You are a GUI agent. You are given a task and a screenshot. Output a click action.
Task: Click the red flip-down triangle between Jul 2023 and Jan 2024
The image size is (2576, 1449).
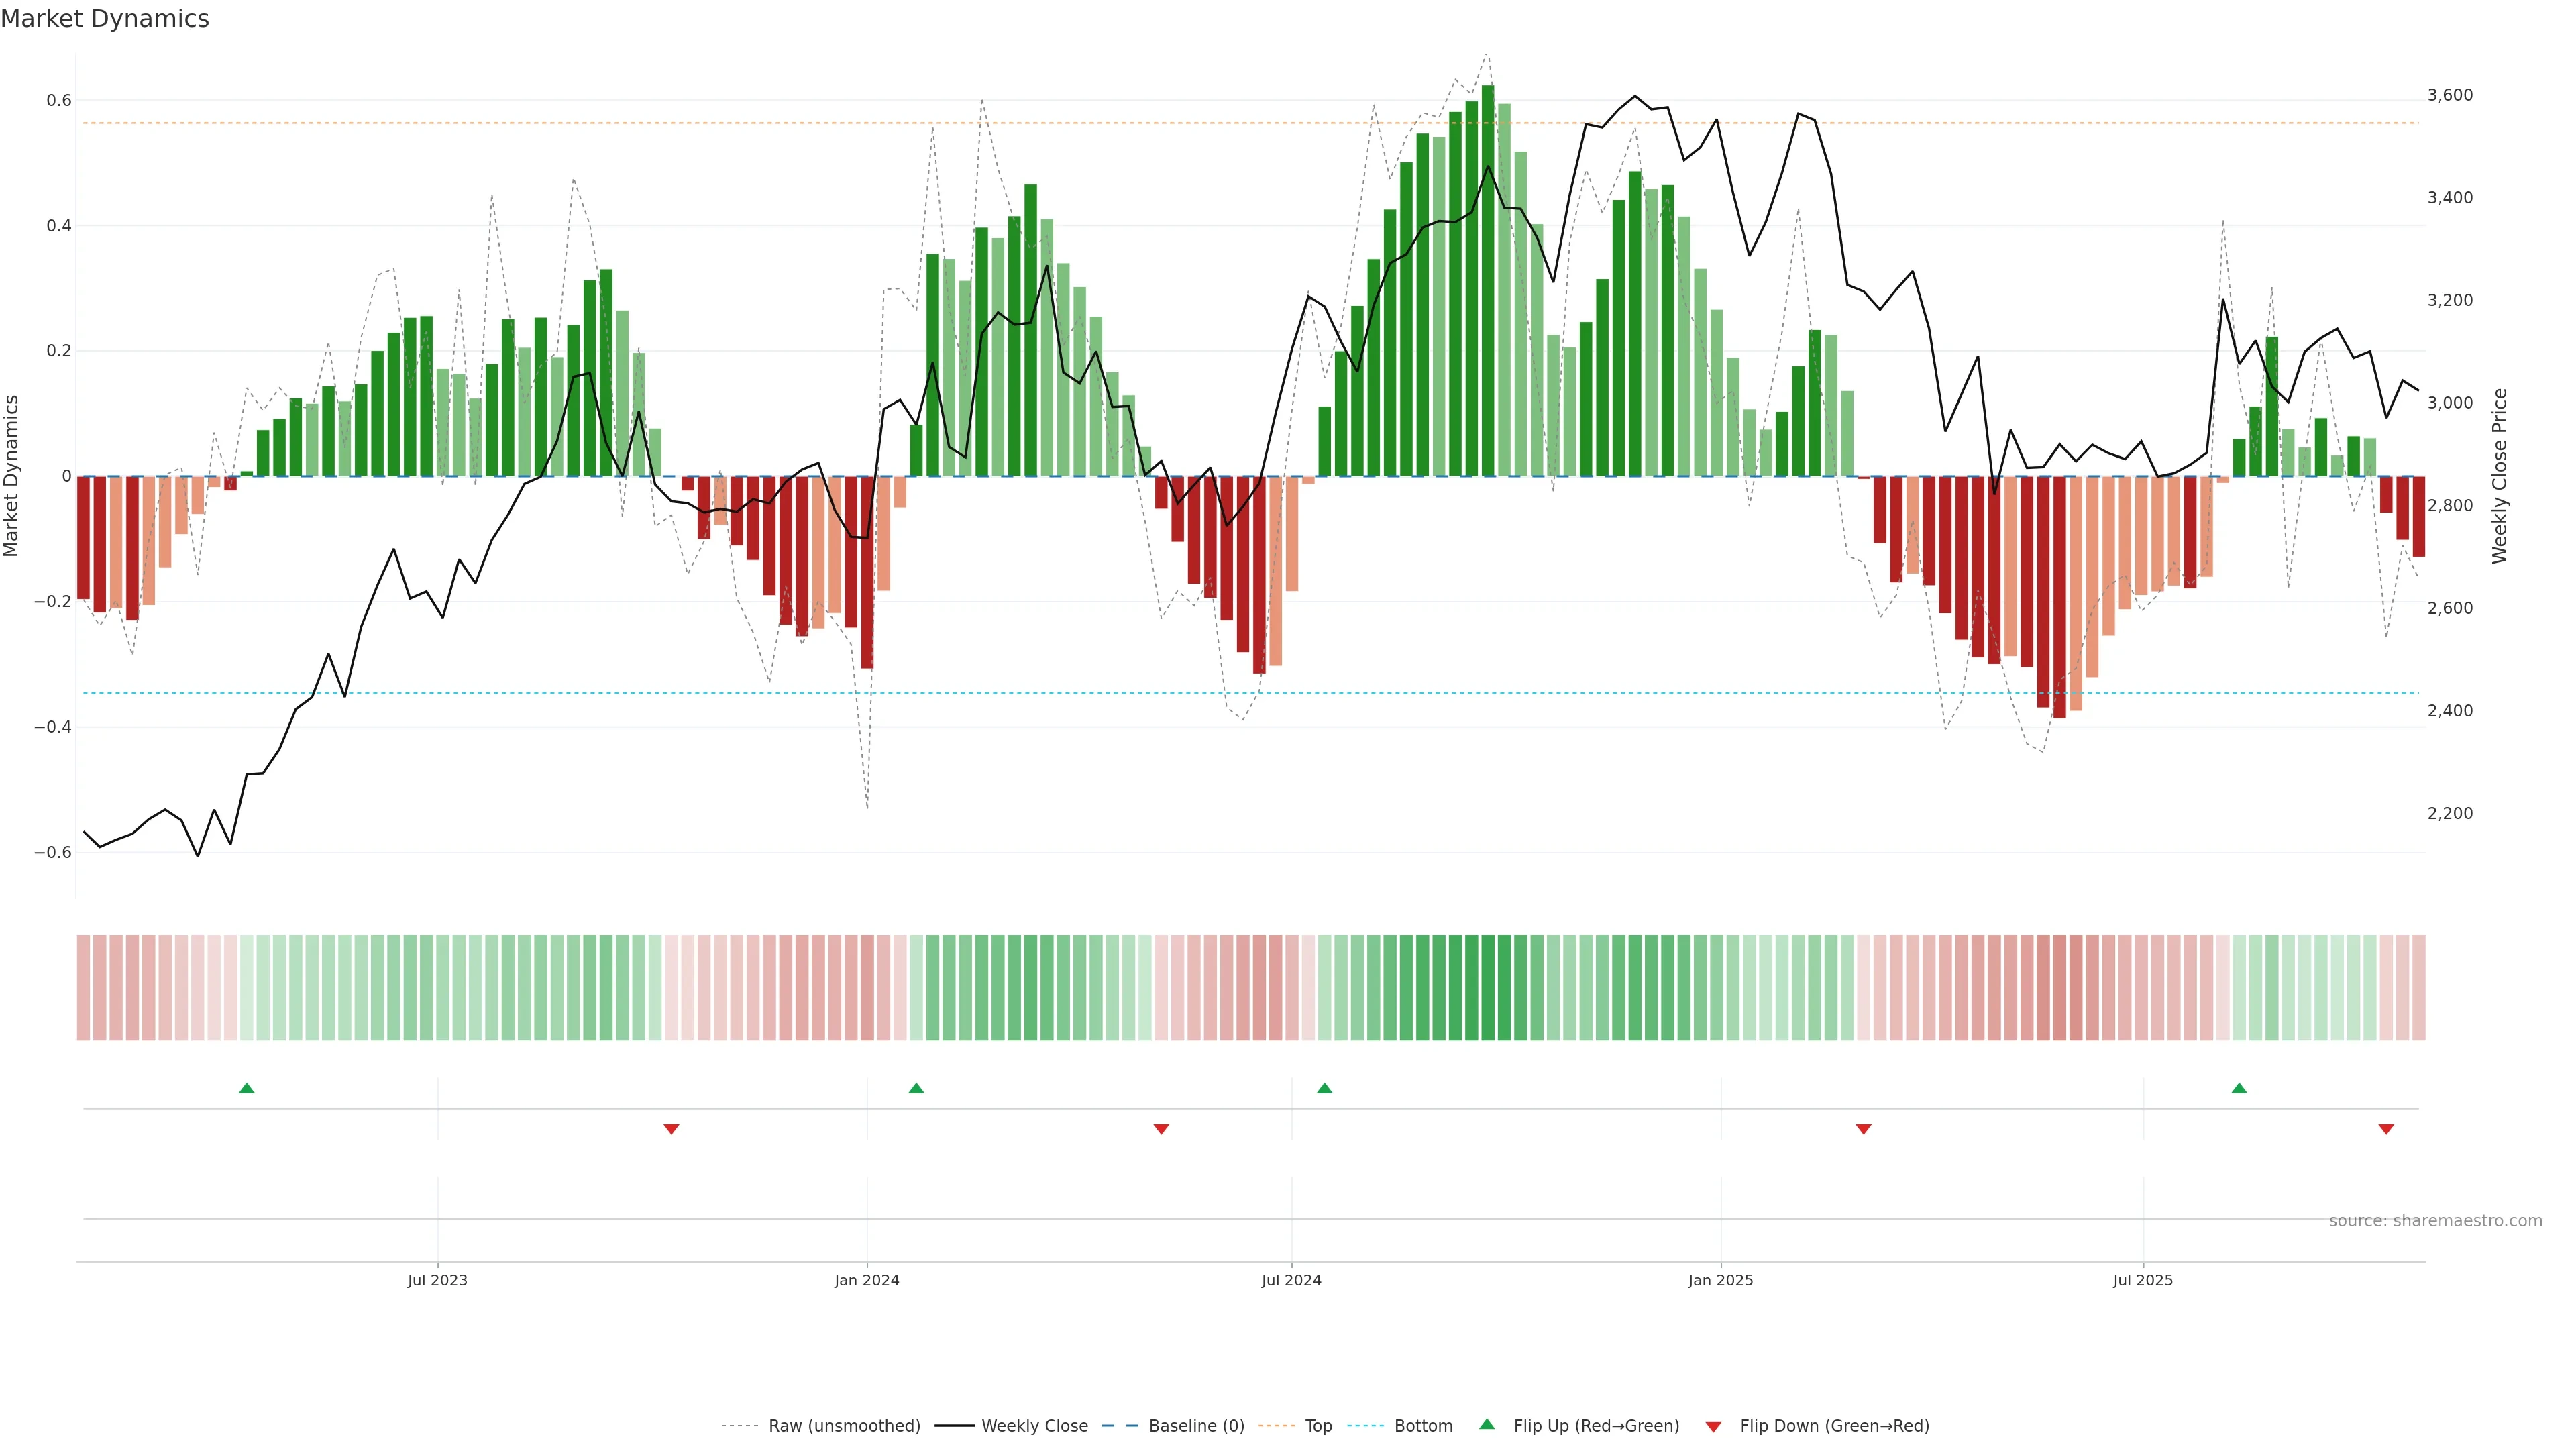point(671,1129)
